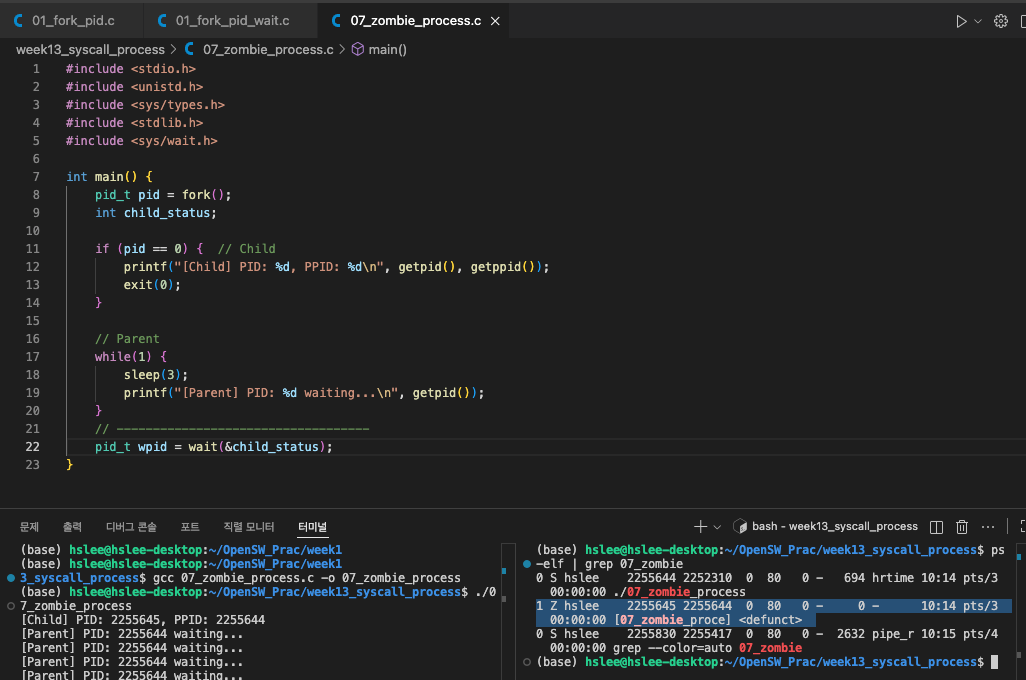Click #include <sys/wait.h> line

141,141
